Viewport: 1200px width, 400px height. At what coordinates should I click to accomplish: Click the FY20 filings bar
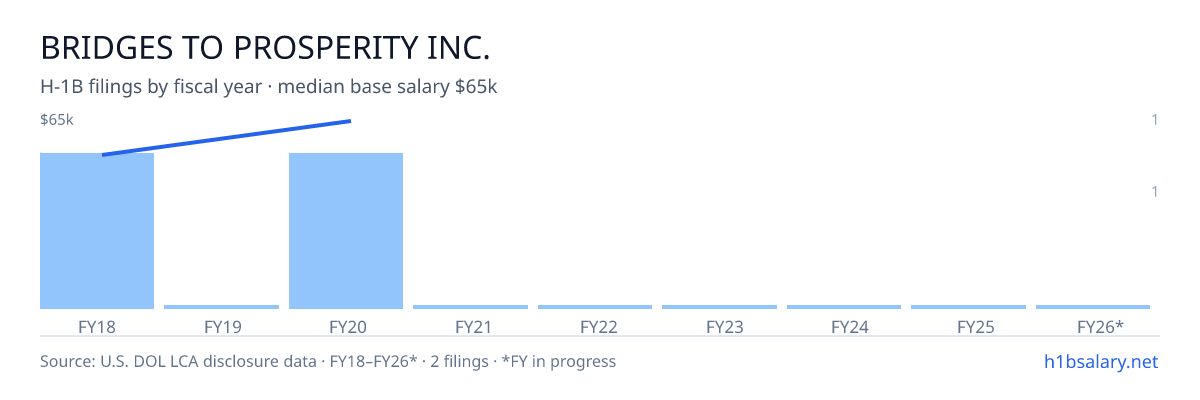click(346, 231)
